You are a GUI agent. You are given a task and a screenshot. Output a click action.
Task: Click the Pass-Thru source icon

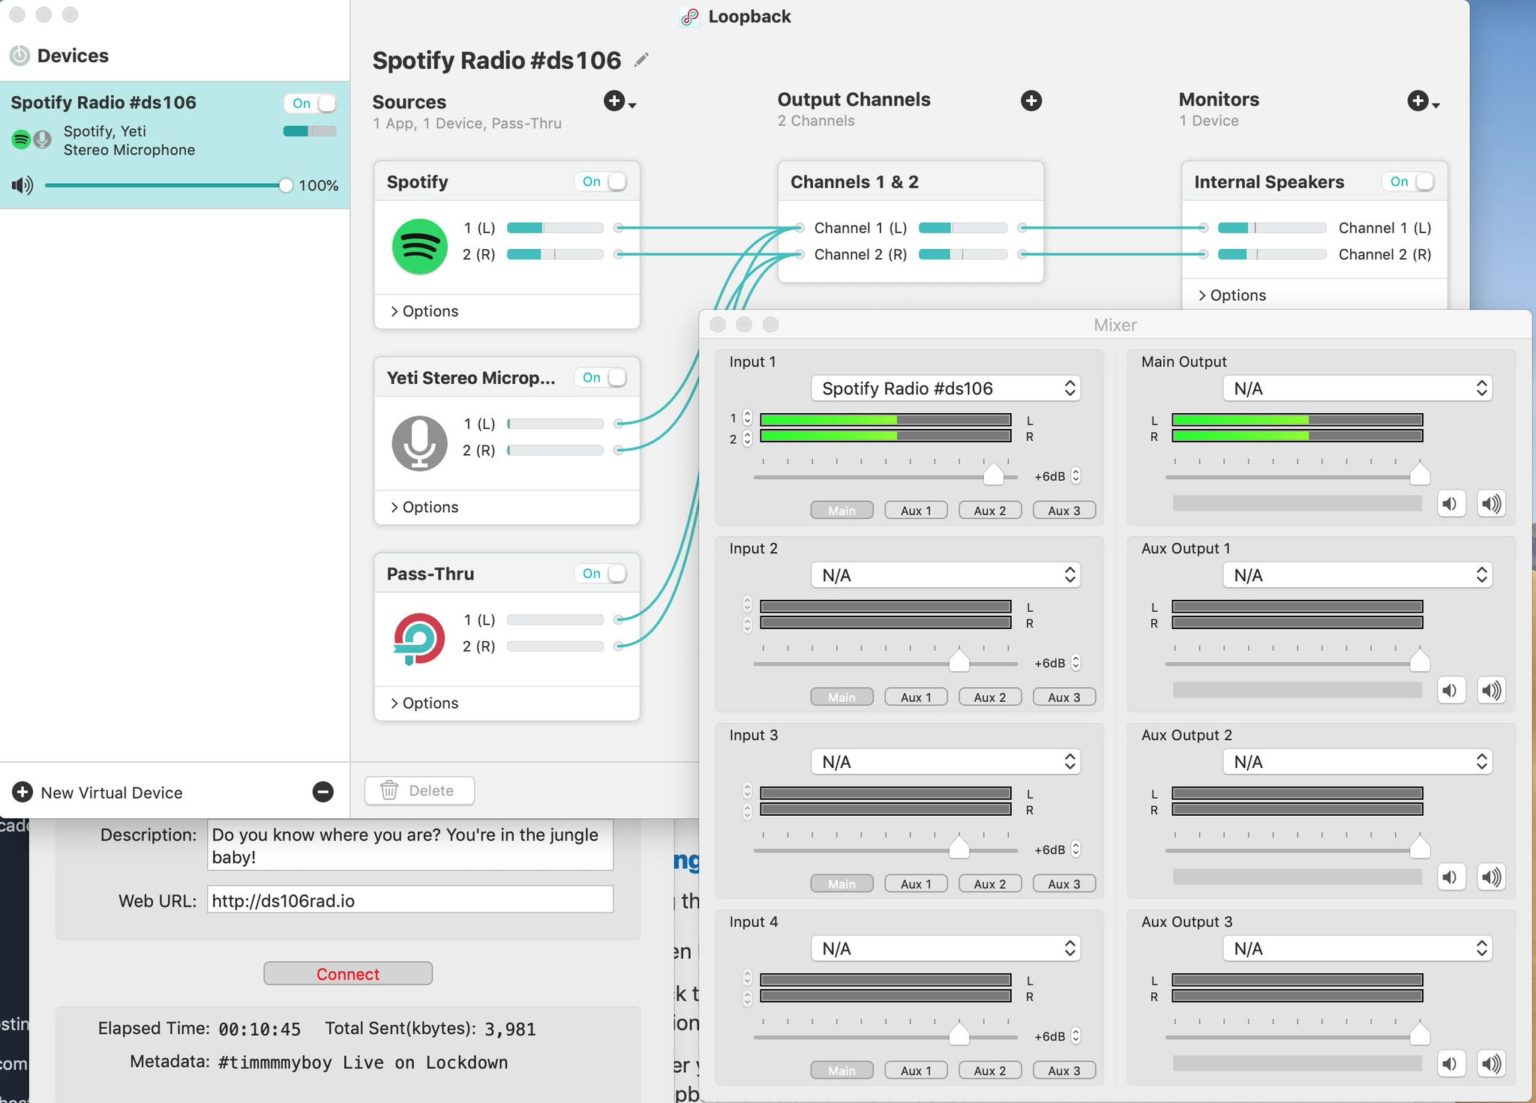coord(419,639)
